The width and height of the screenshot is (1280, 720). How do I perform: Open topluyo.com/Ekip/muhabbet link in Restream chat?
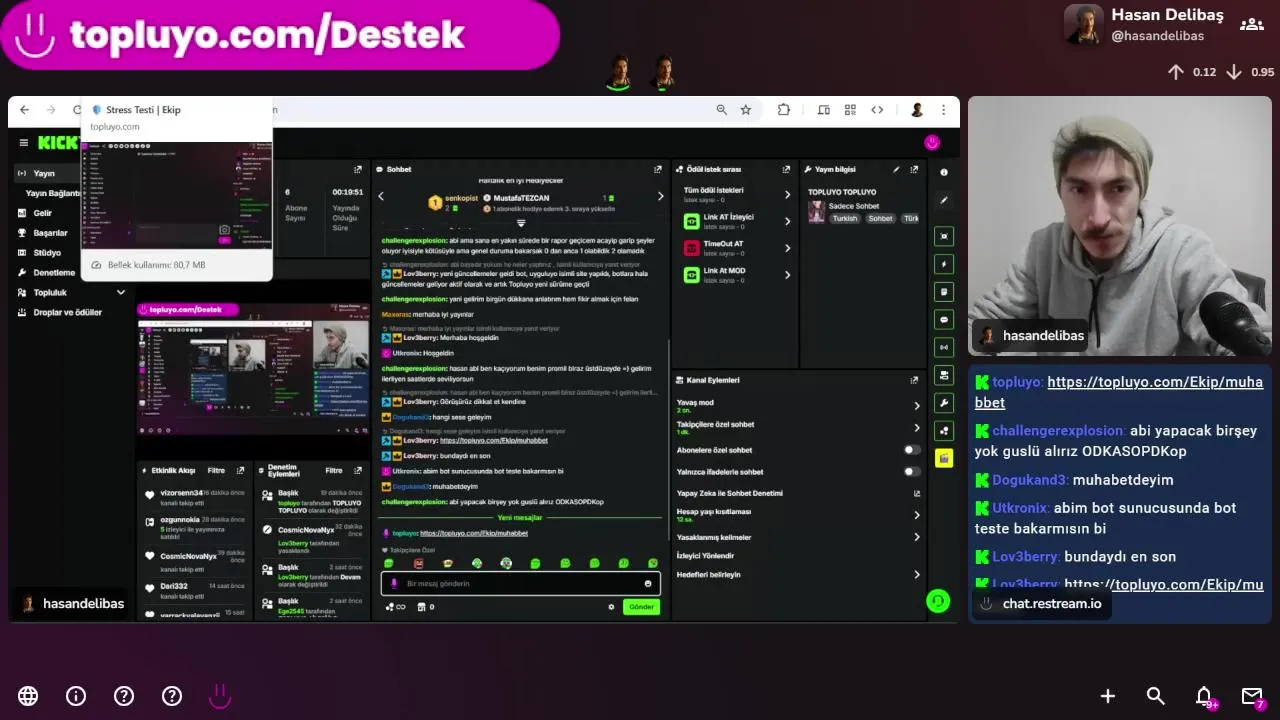click(1119, 392)
